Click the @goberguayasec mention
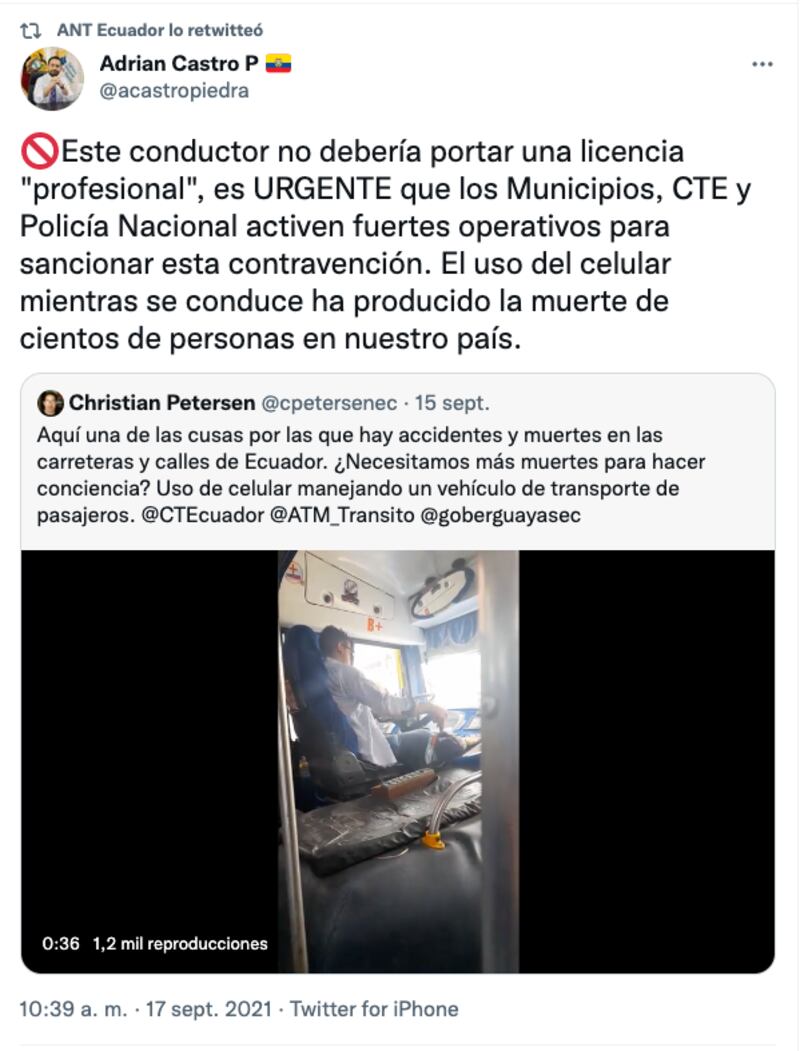Image resolution: width=800 pixels, height=1051 pixels. [500, 515]
